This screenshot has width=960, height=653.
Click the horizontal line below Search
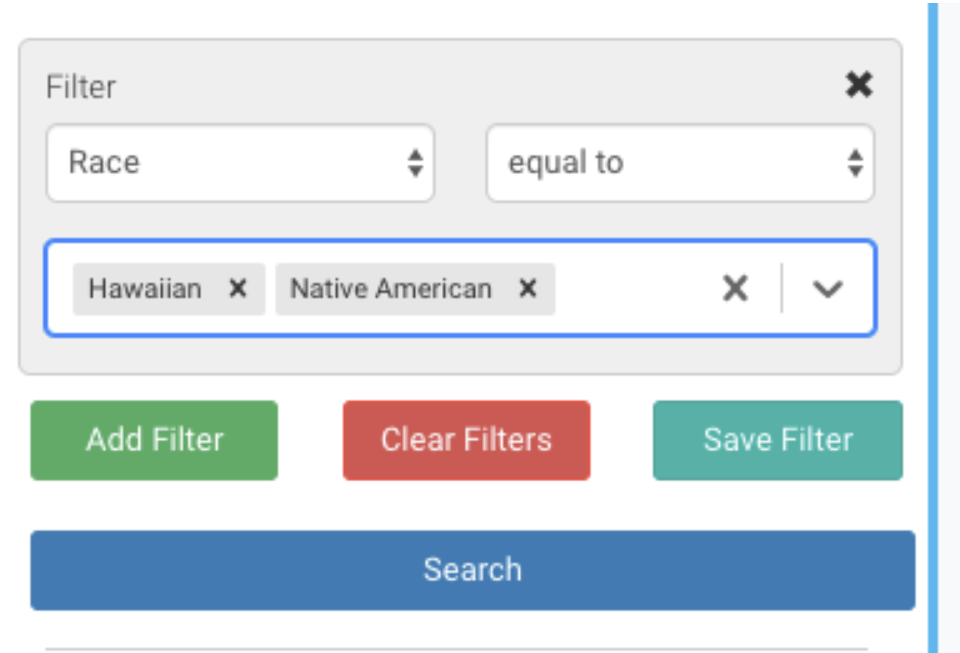point(456,649)
